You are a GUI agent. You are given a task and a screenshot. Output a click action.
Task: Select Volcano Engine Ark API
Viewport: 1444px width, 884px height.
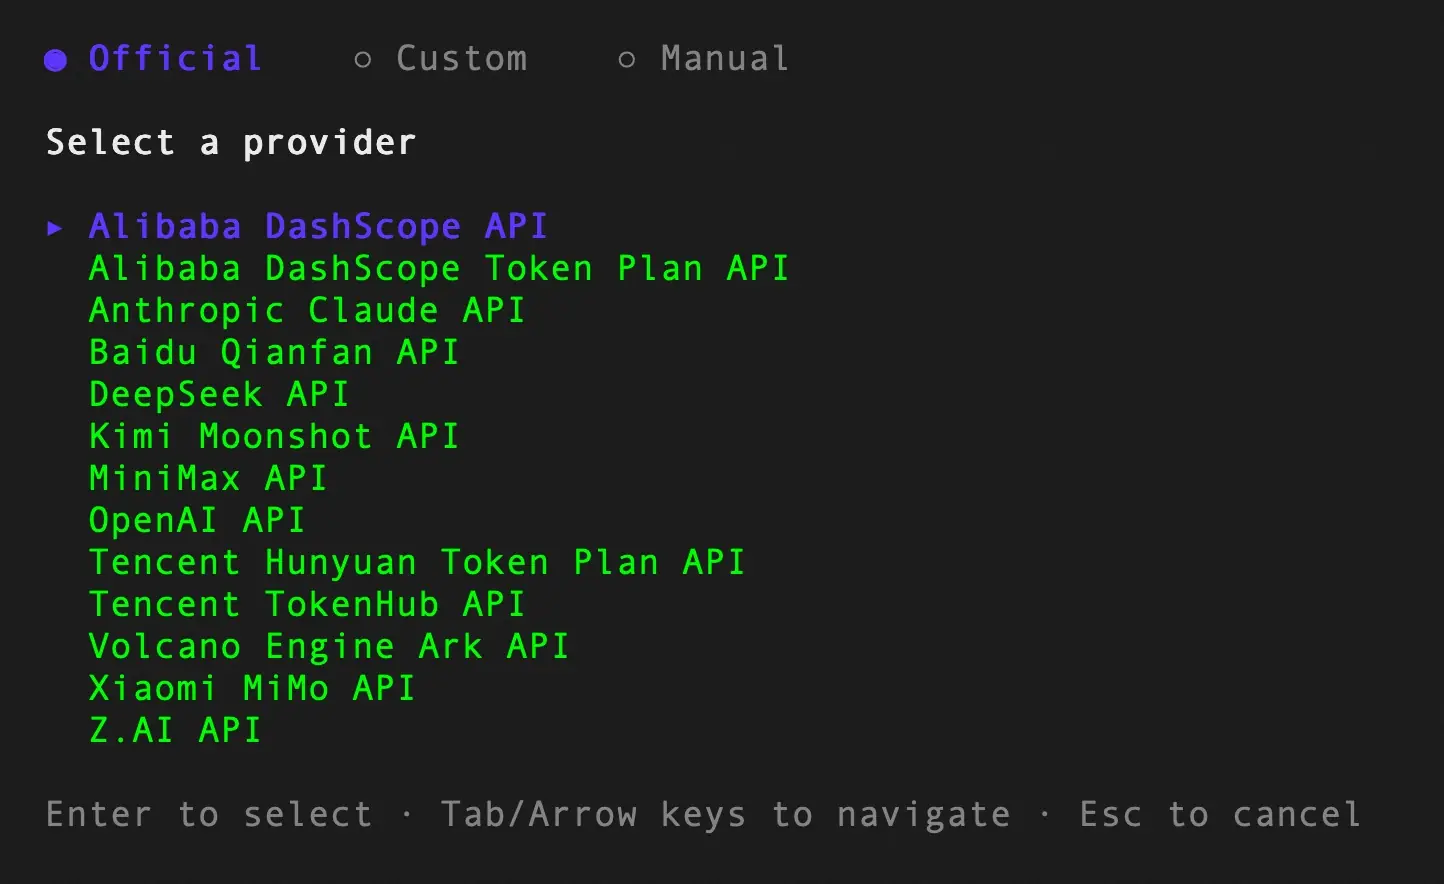[x=329, y=647]
